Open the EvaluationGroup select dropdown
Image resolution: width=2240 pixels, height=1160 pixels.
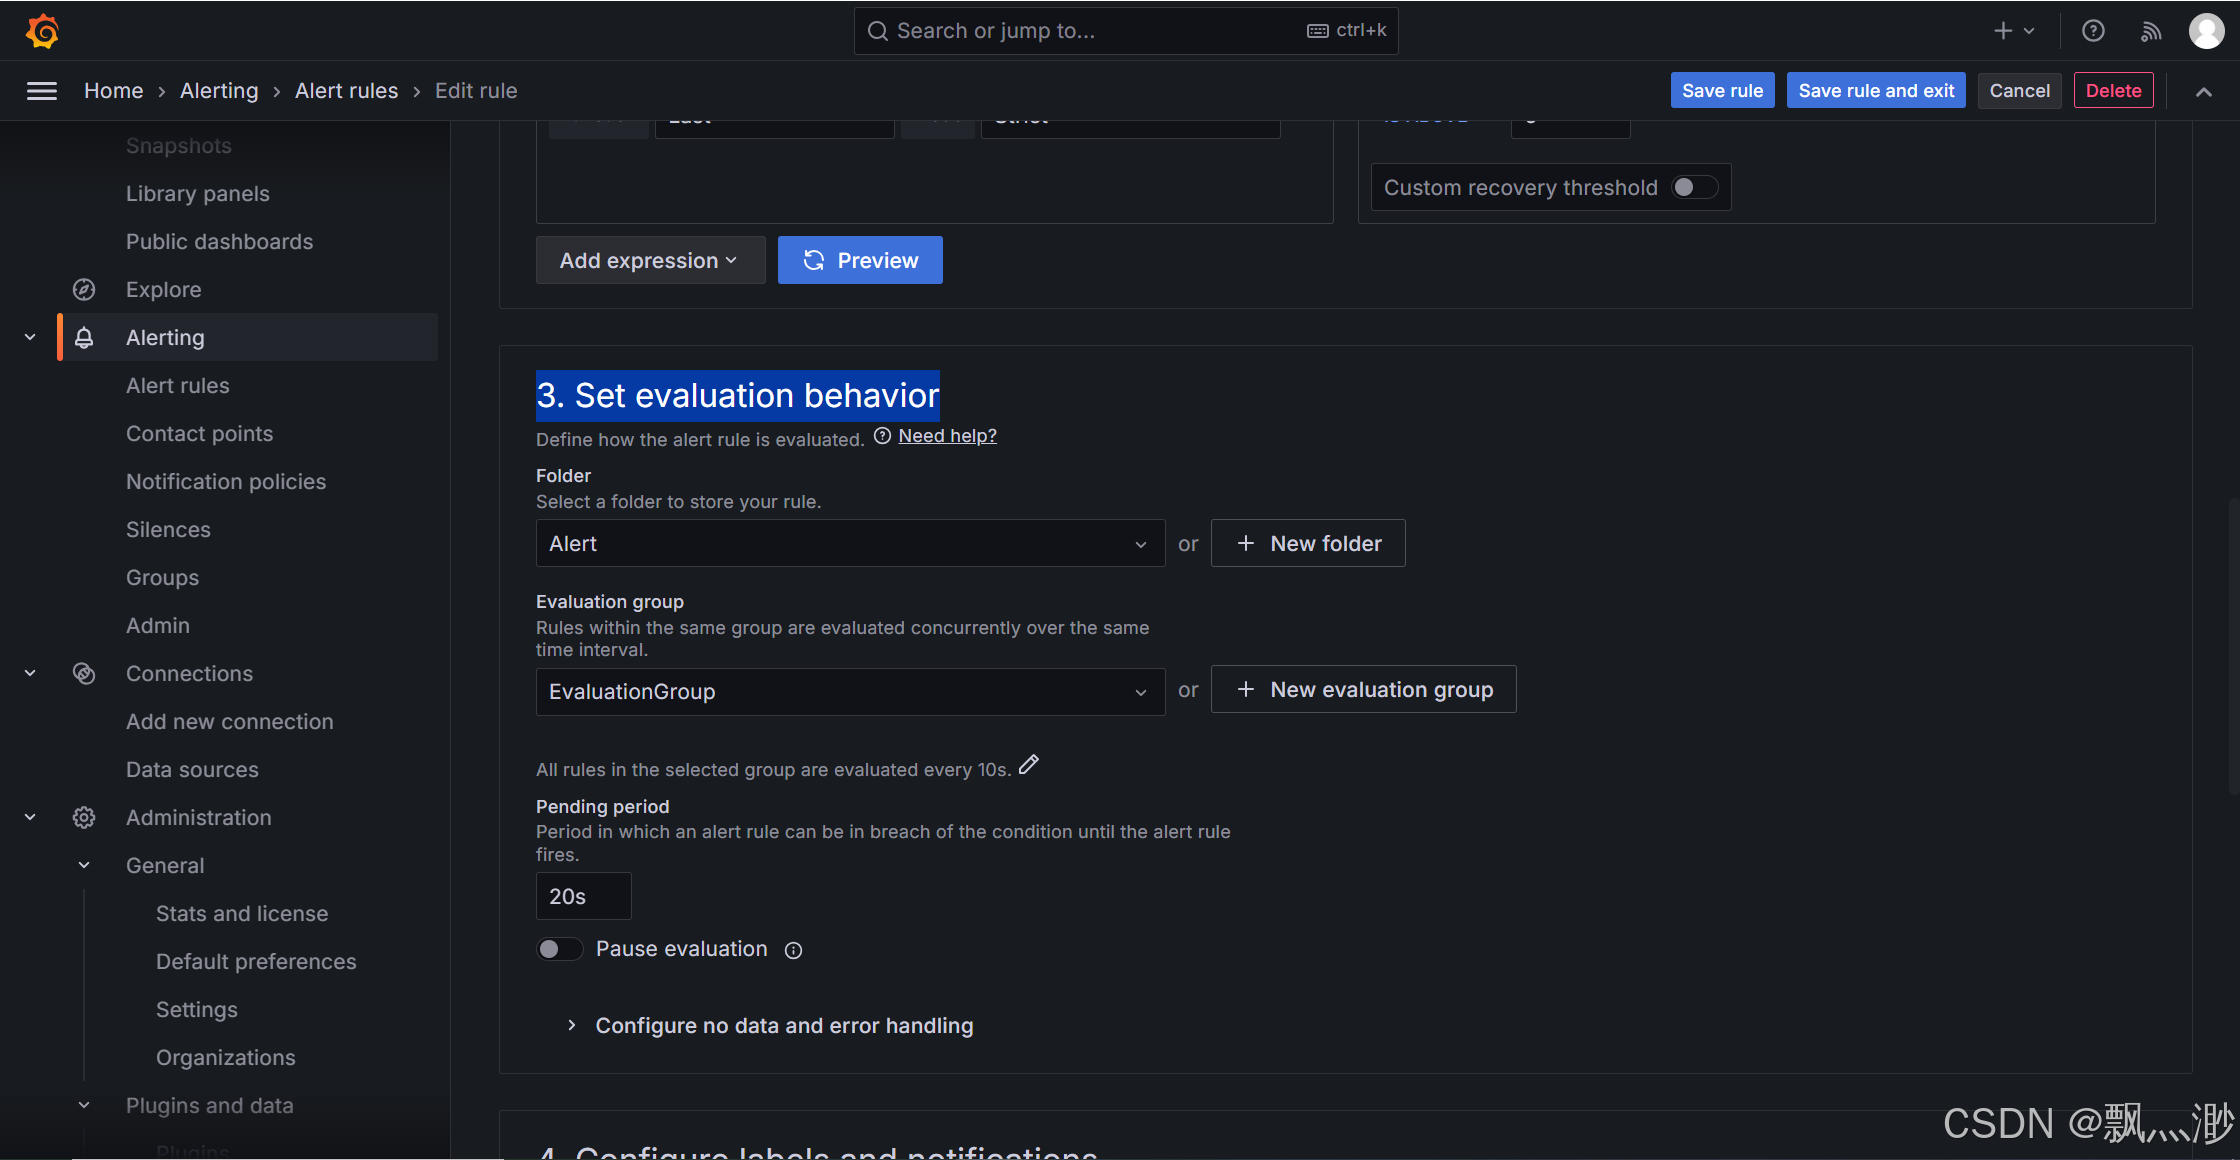(x=850, y=692)
